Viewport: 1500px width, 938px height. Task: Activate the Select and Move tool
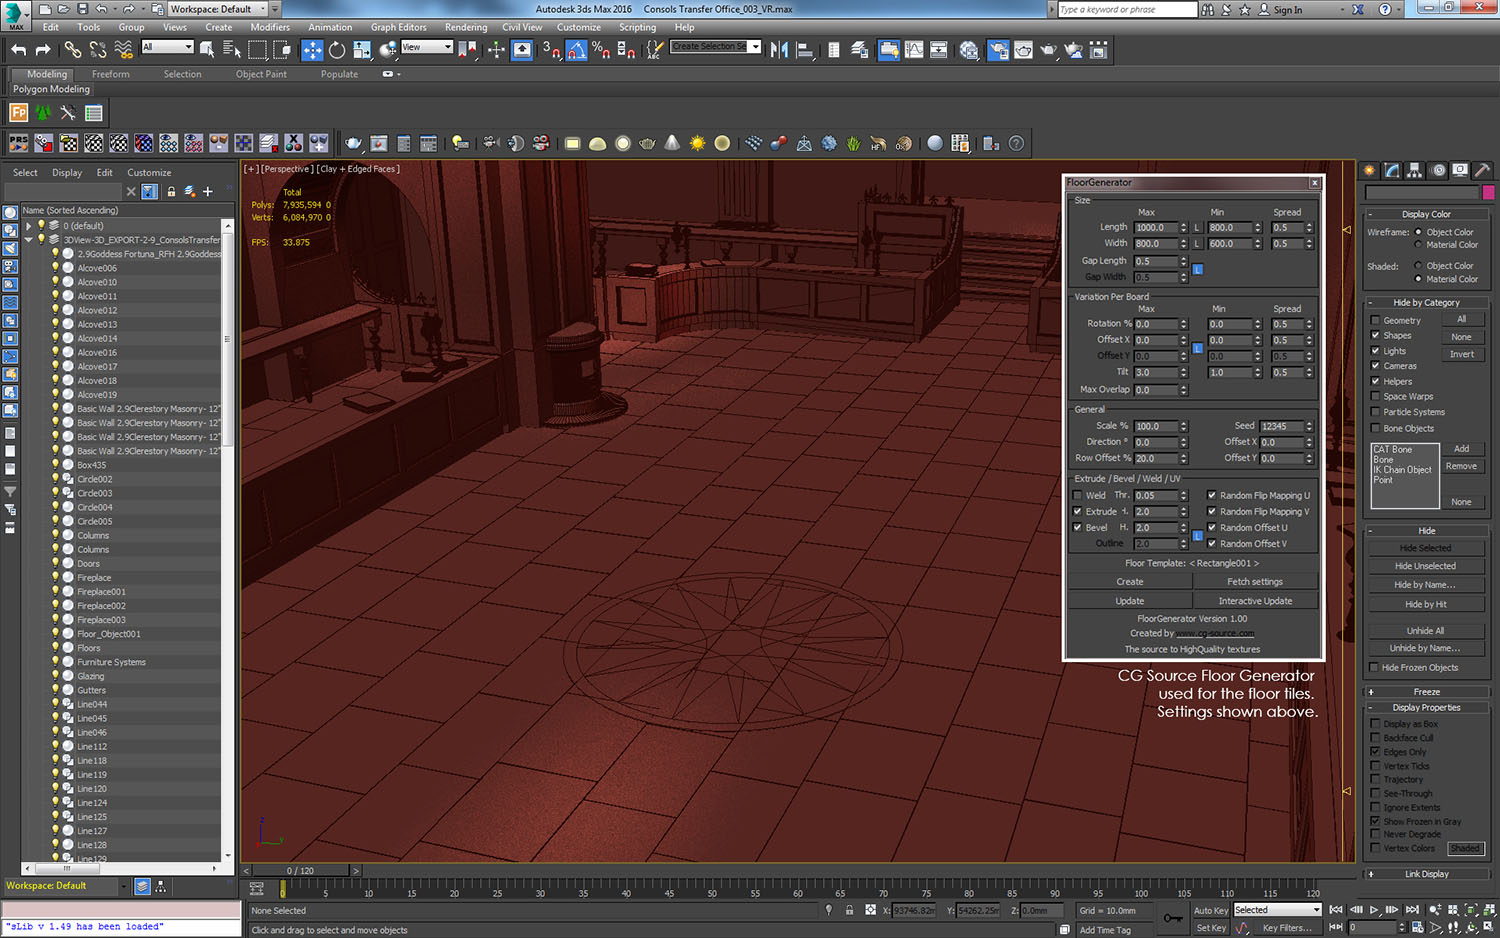point(312,50)
